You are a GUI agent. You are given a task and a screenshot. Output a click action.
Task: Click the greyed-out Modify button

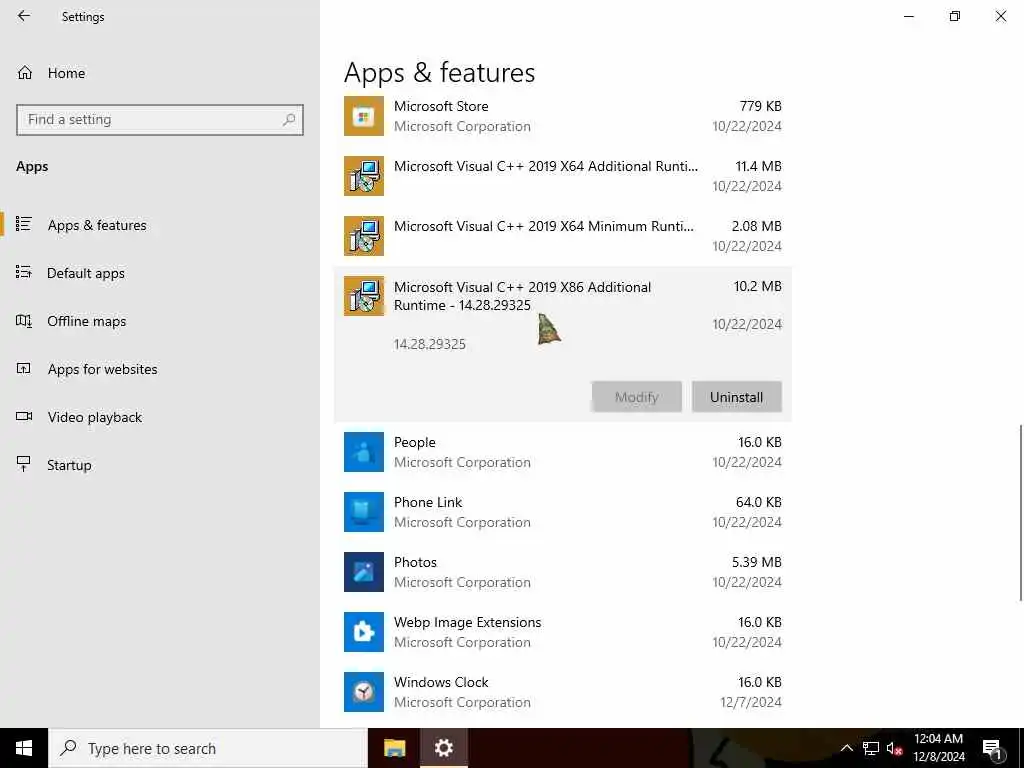637,397
